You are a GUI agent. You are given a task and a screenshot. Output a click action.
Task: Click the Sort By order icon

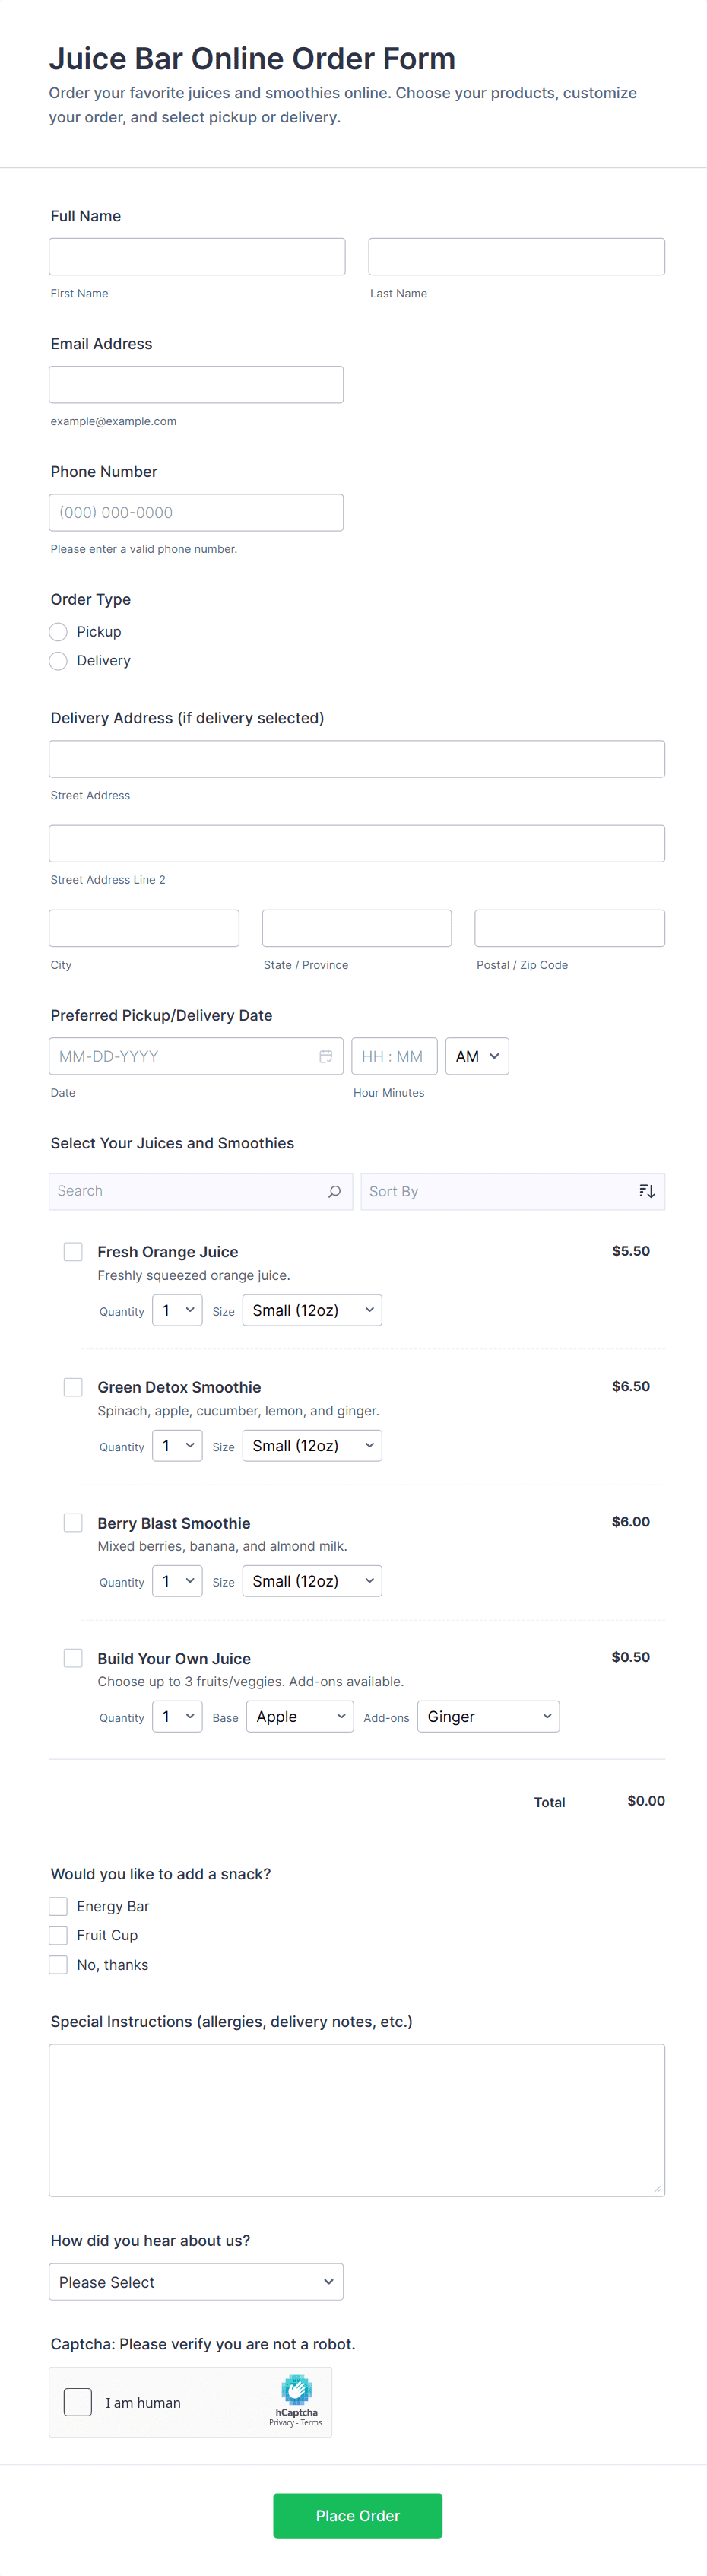647,1191
